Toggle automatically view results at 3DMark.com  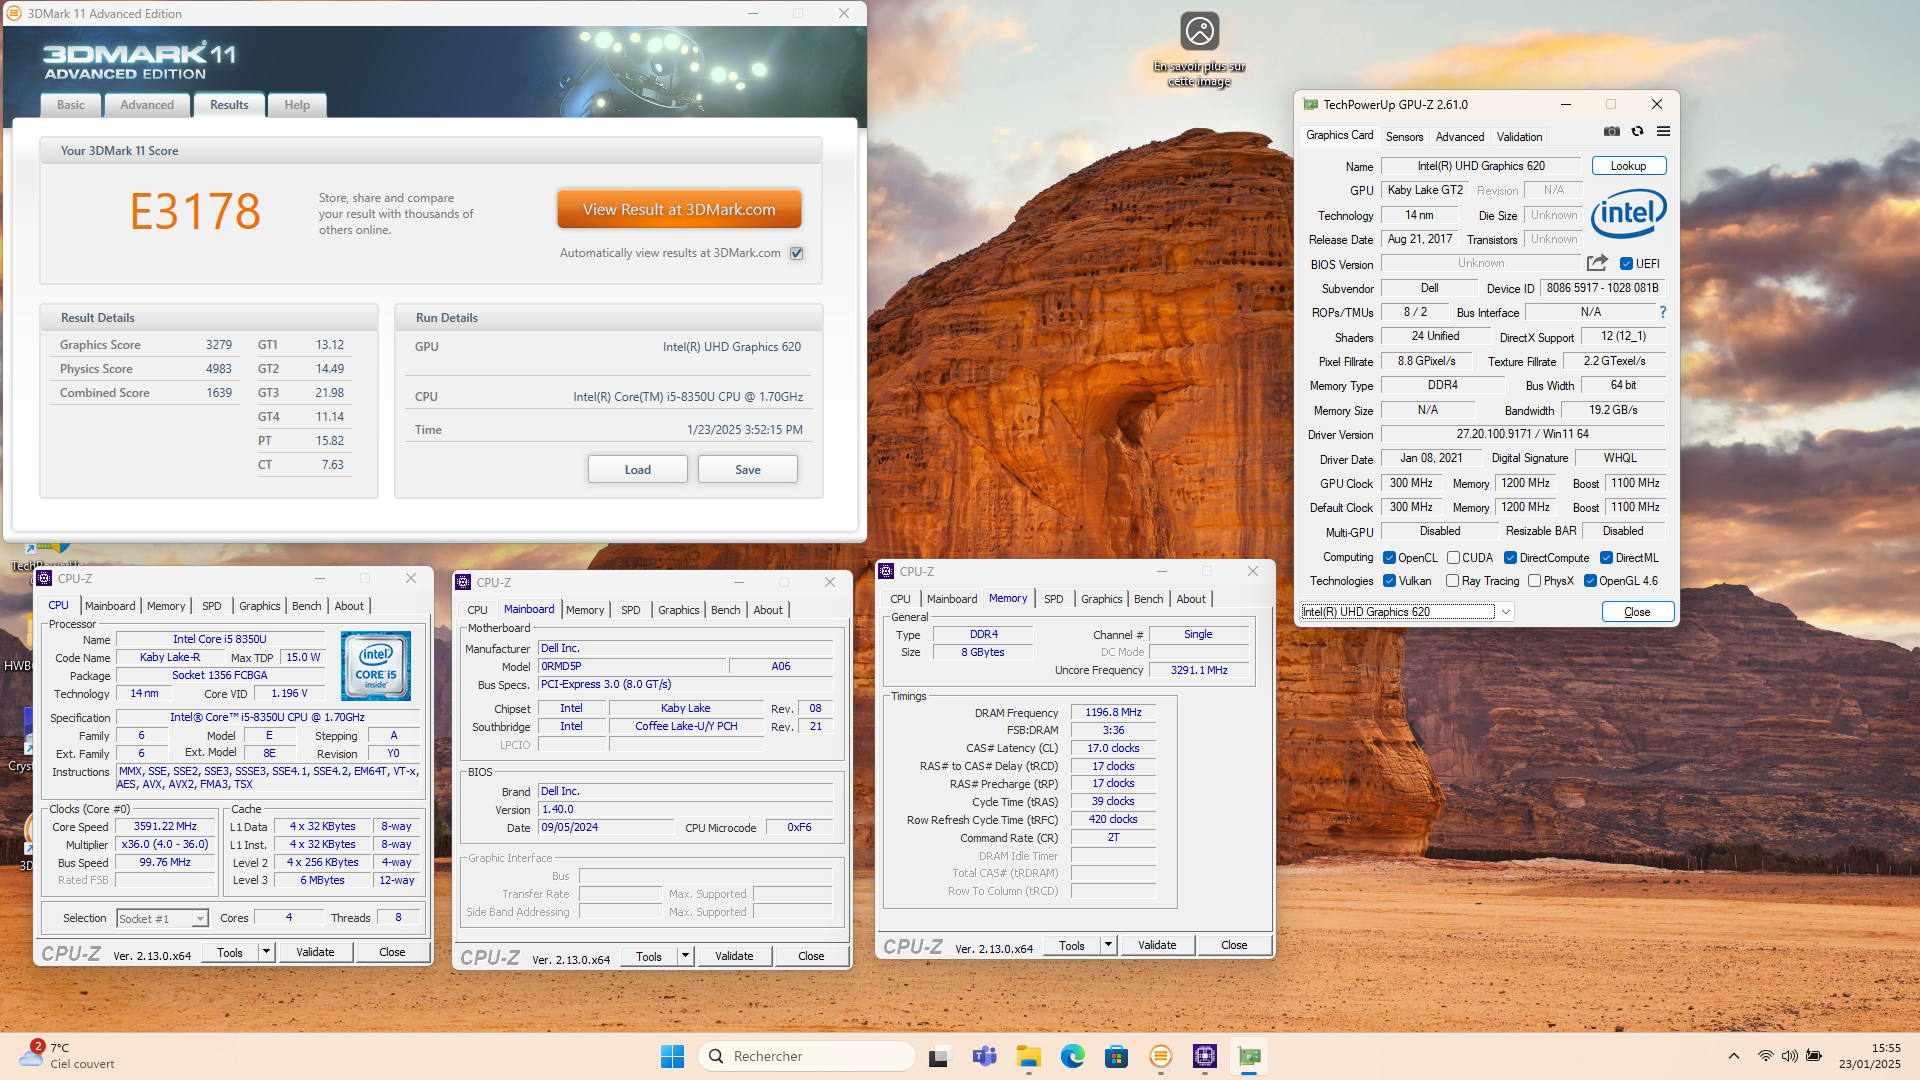pyautogui.click(x=797, y=253)
